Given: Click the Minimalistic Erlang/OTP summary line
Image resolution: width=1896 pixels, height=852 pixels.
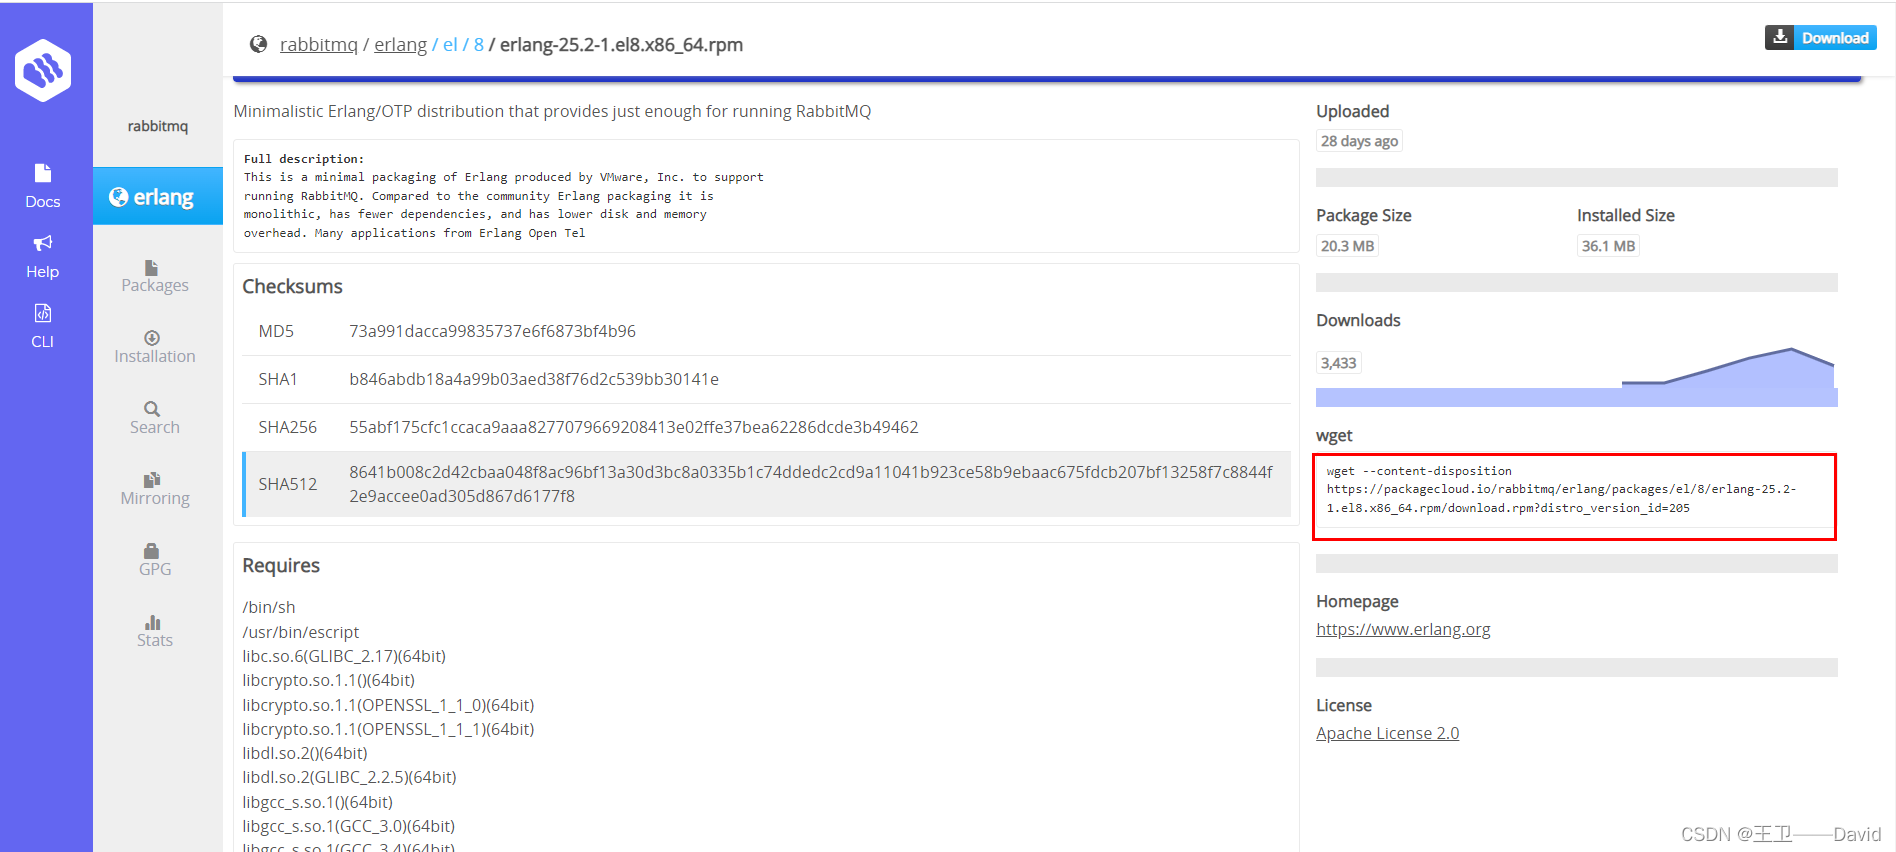Looking at the screenshot, I should (552, 111).
